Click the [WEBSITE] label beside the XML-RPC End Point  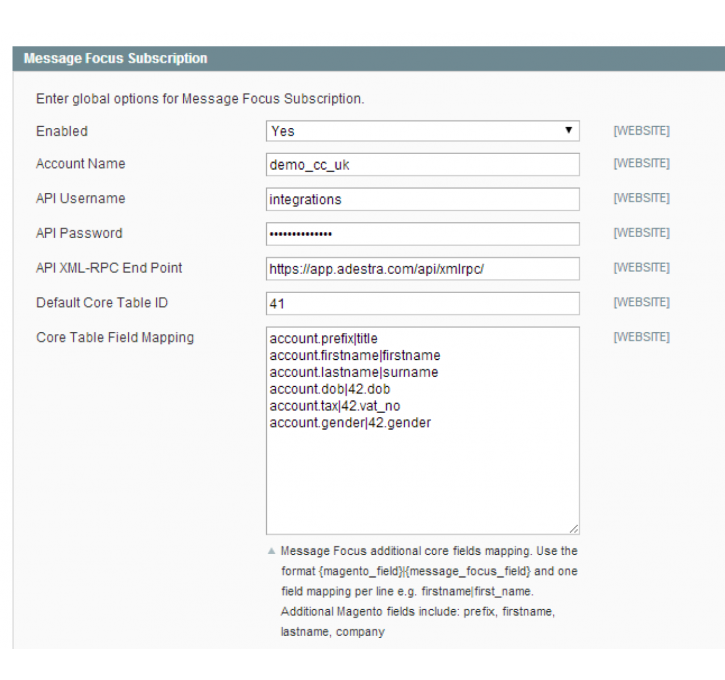click(641, 268)
